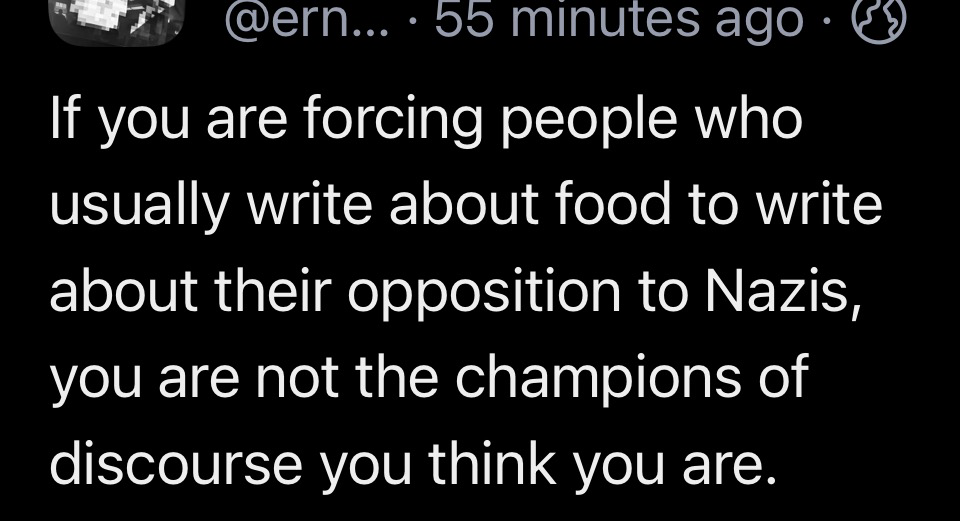Click the line 'usually write about food to write'

pos(466,205)
